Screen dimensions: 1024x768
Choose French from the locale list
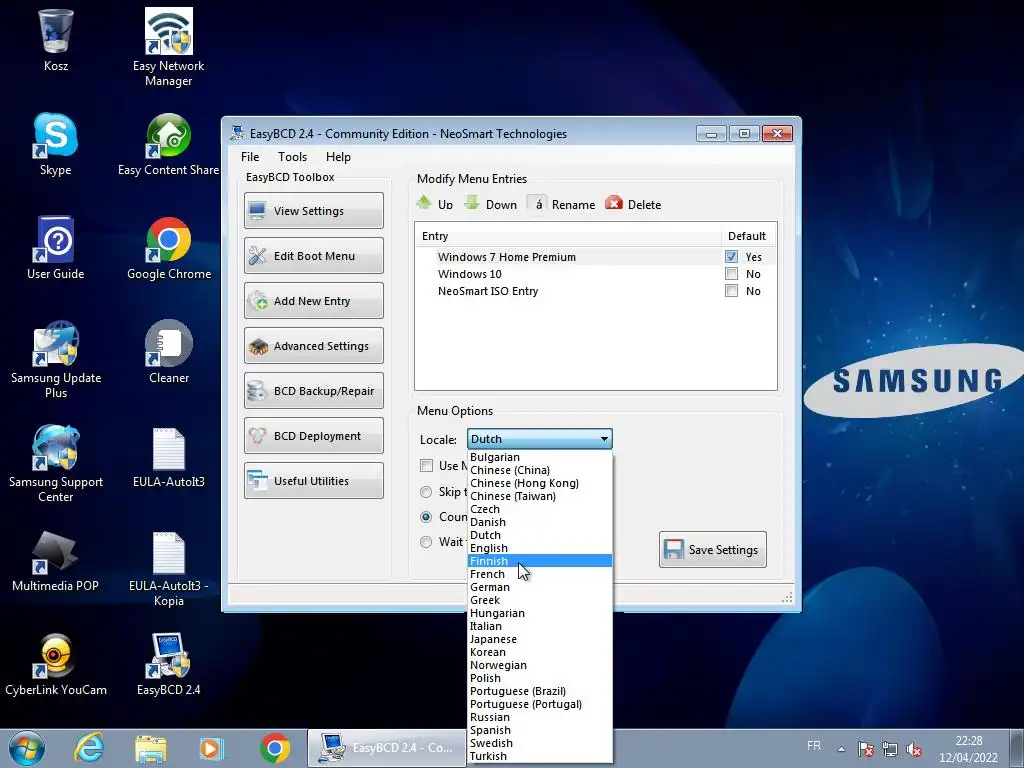tap(539, 574)
